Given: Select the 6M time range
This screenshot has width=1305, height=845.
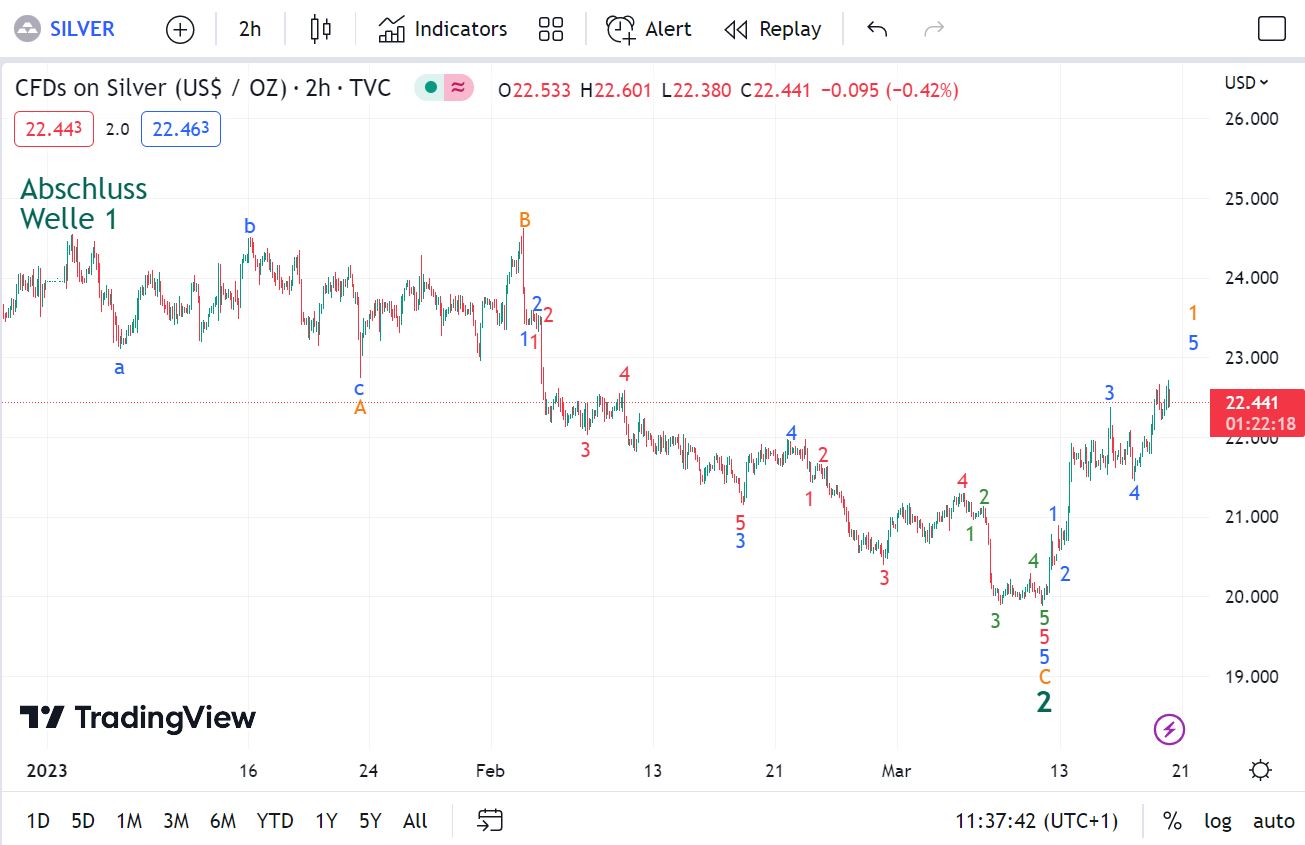Looking at the screenshot, I should 223,821.
